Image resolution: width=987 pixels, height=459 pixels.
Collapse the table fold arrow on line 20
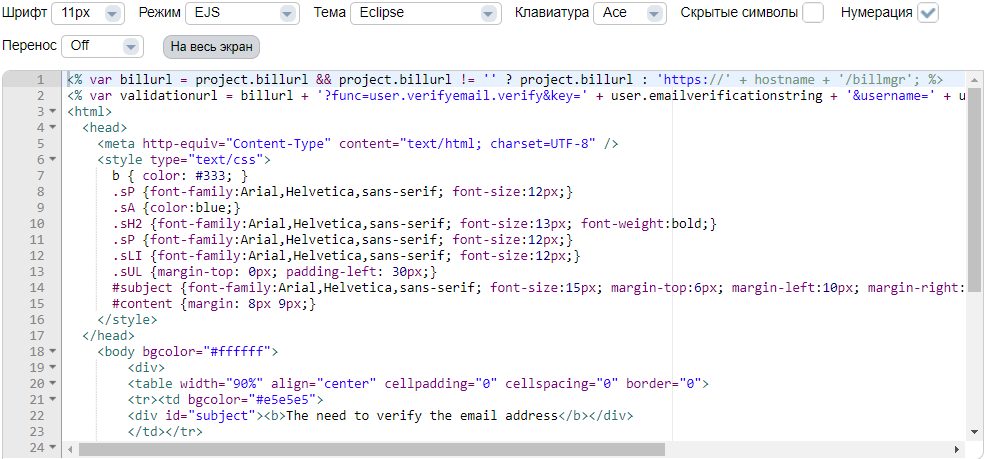point(52,383)
